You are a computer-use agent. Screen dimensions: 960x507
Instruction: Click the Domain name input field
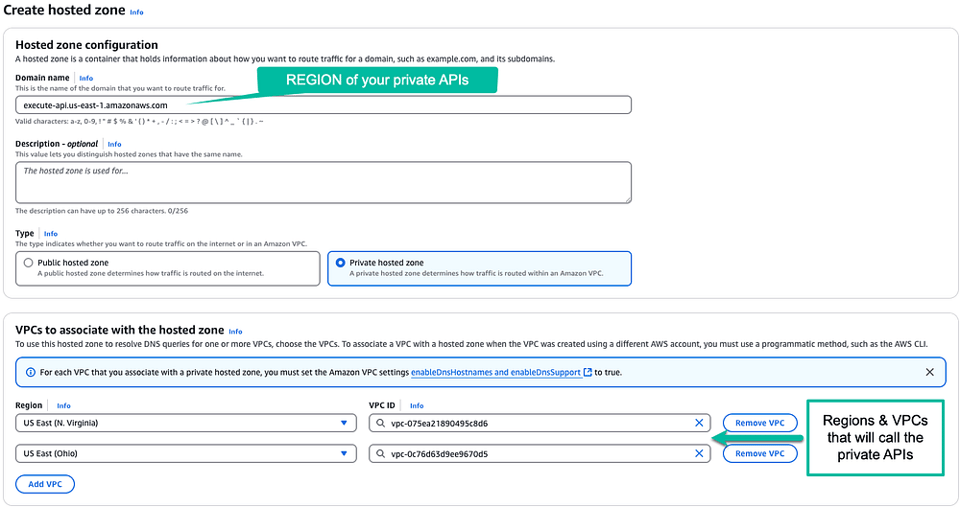[323, 105]
